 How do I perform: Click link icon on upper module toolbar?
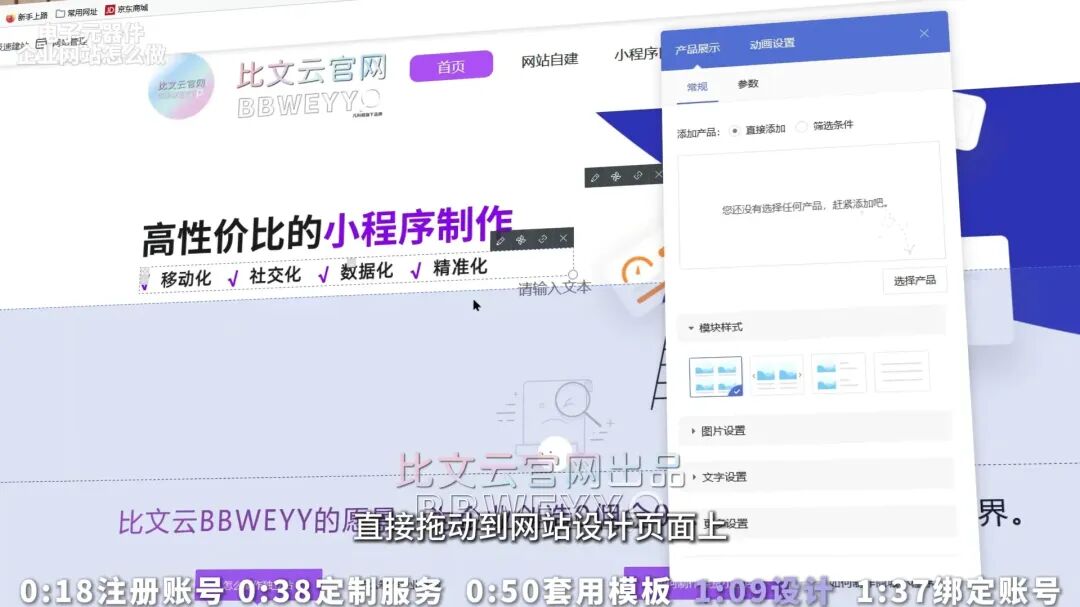pyautogui.click(x=638, y=176)
